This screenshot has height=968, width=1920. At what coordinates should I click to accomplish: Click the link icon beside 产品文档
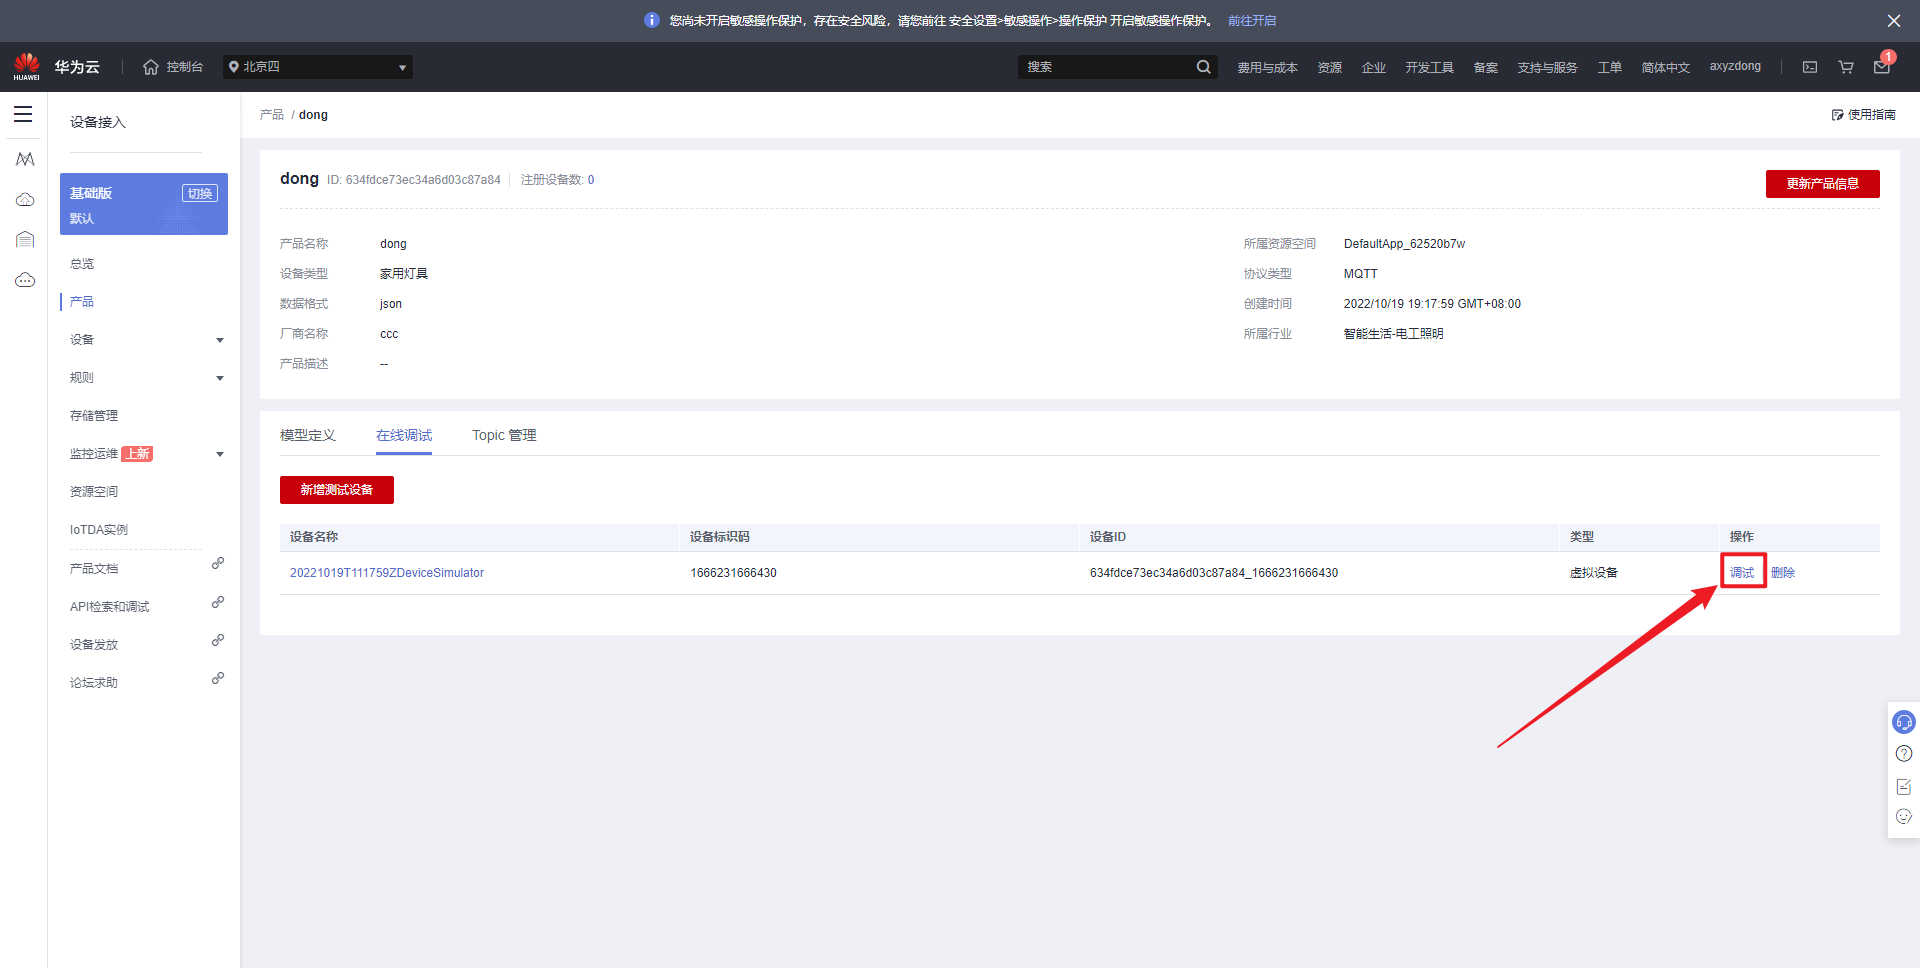[x=218, y=564]
